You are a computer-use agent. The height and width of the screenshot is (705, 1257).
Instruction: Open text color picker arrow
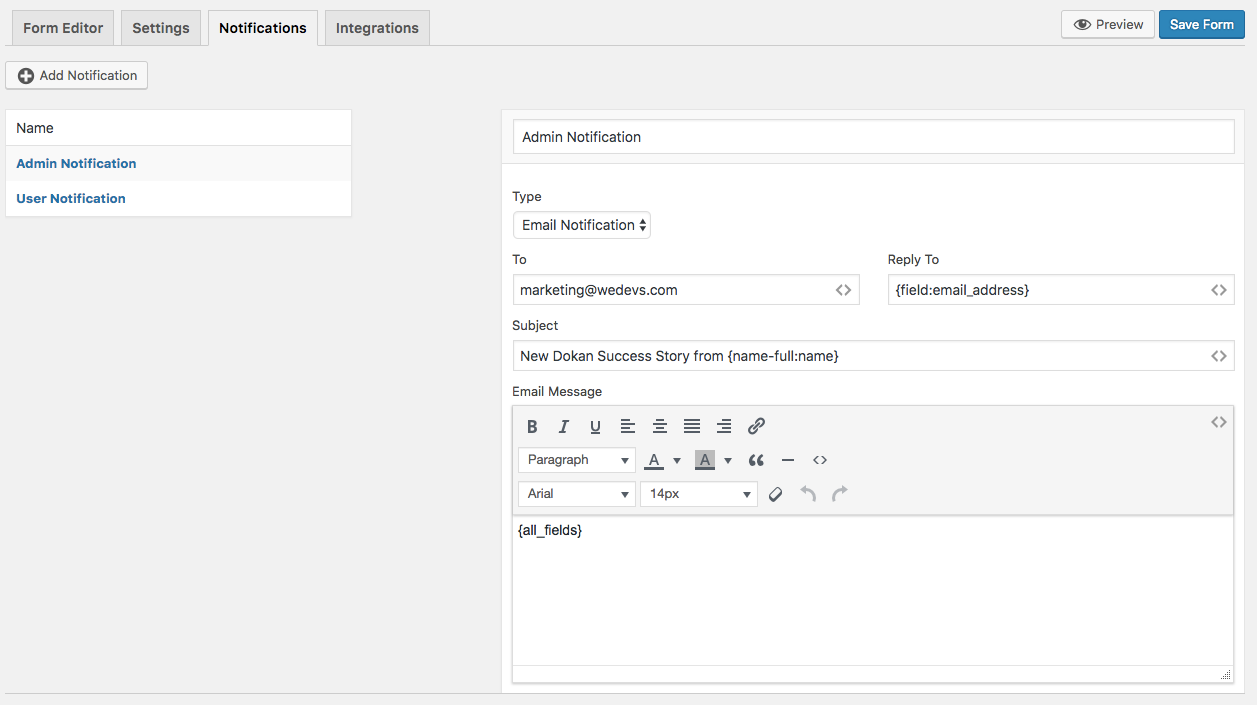677,460
